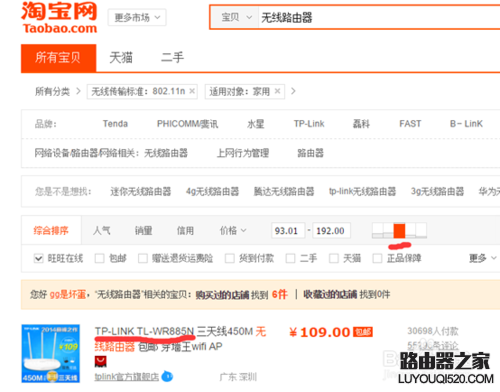
Task: Open the 更多市场 dropdown
Action: click(x=137, y=17)
